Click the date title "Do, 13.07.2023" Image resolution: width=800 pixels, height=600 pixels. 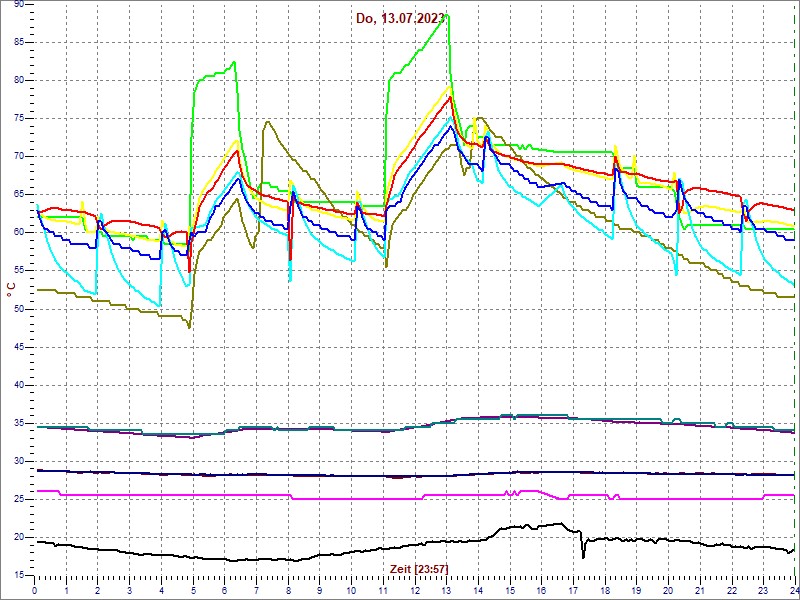[401, 20]
